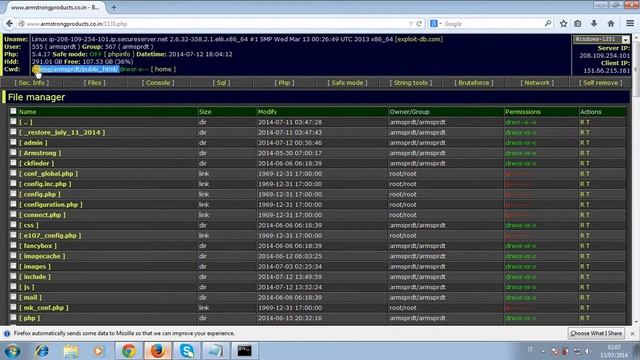This screenshot has width=640, height=360.
Task: Go to Firefox home page icon
Action: coord(611,24)
